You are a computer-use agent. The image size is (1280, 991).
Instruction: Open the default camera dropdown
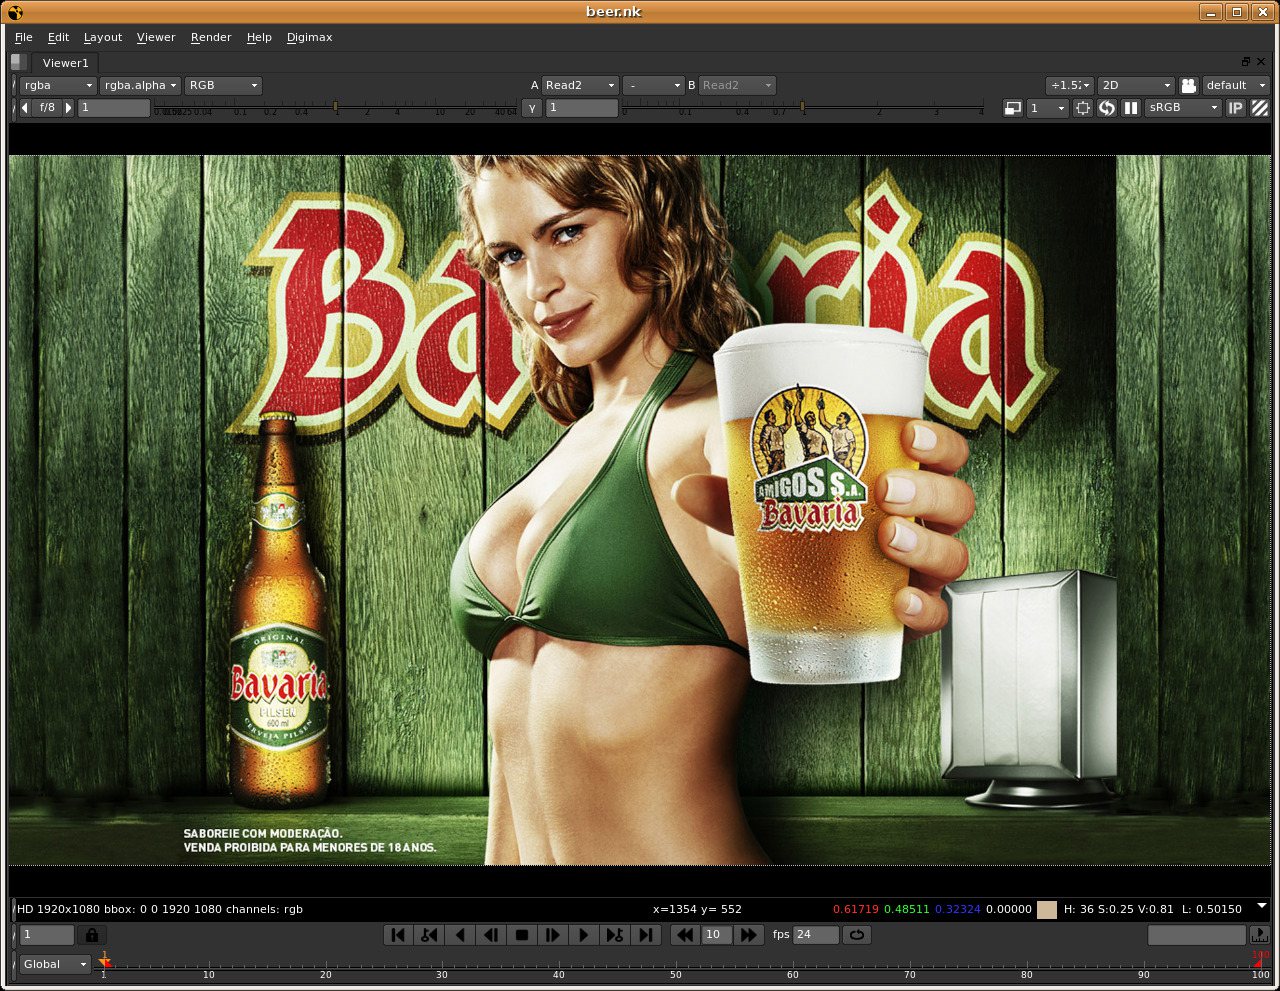click(1236, 85)
